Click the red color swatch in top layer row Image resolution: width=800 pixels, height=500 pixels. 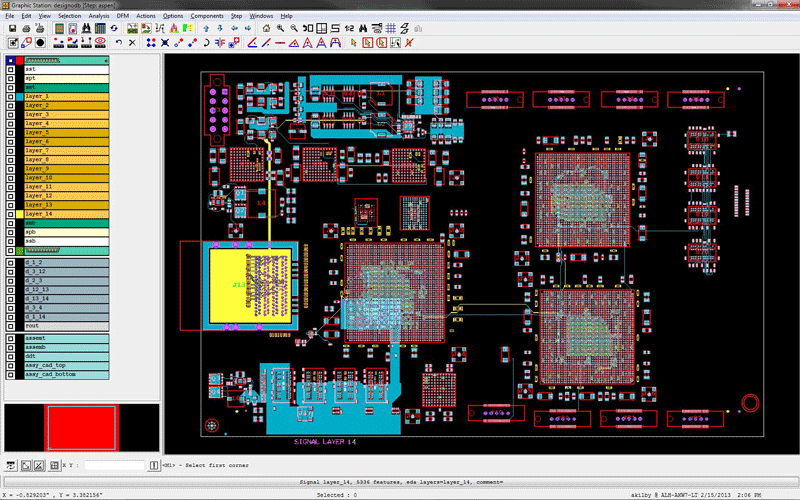(x=19, y=61)
